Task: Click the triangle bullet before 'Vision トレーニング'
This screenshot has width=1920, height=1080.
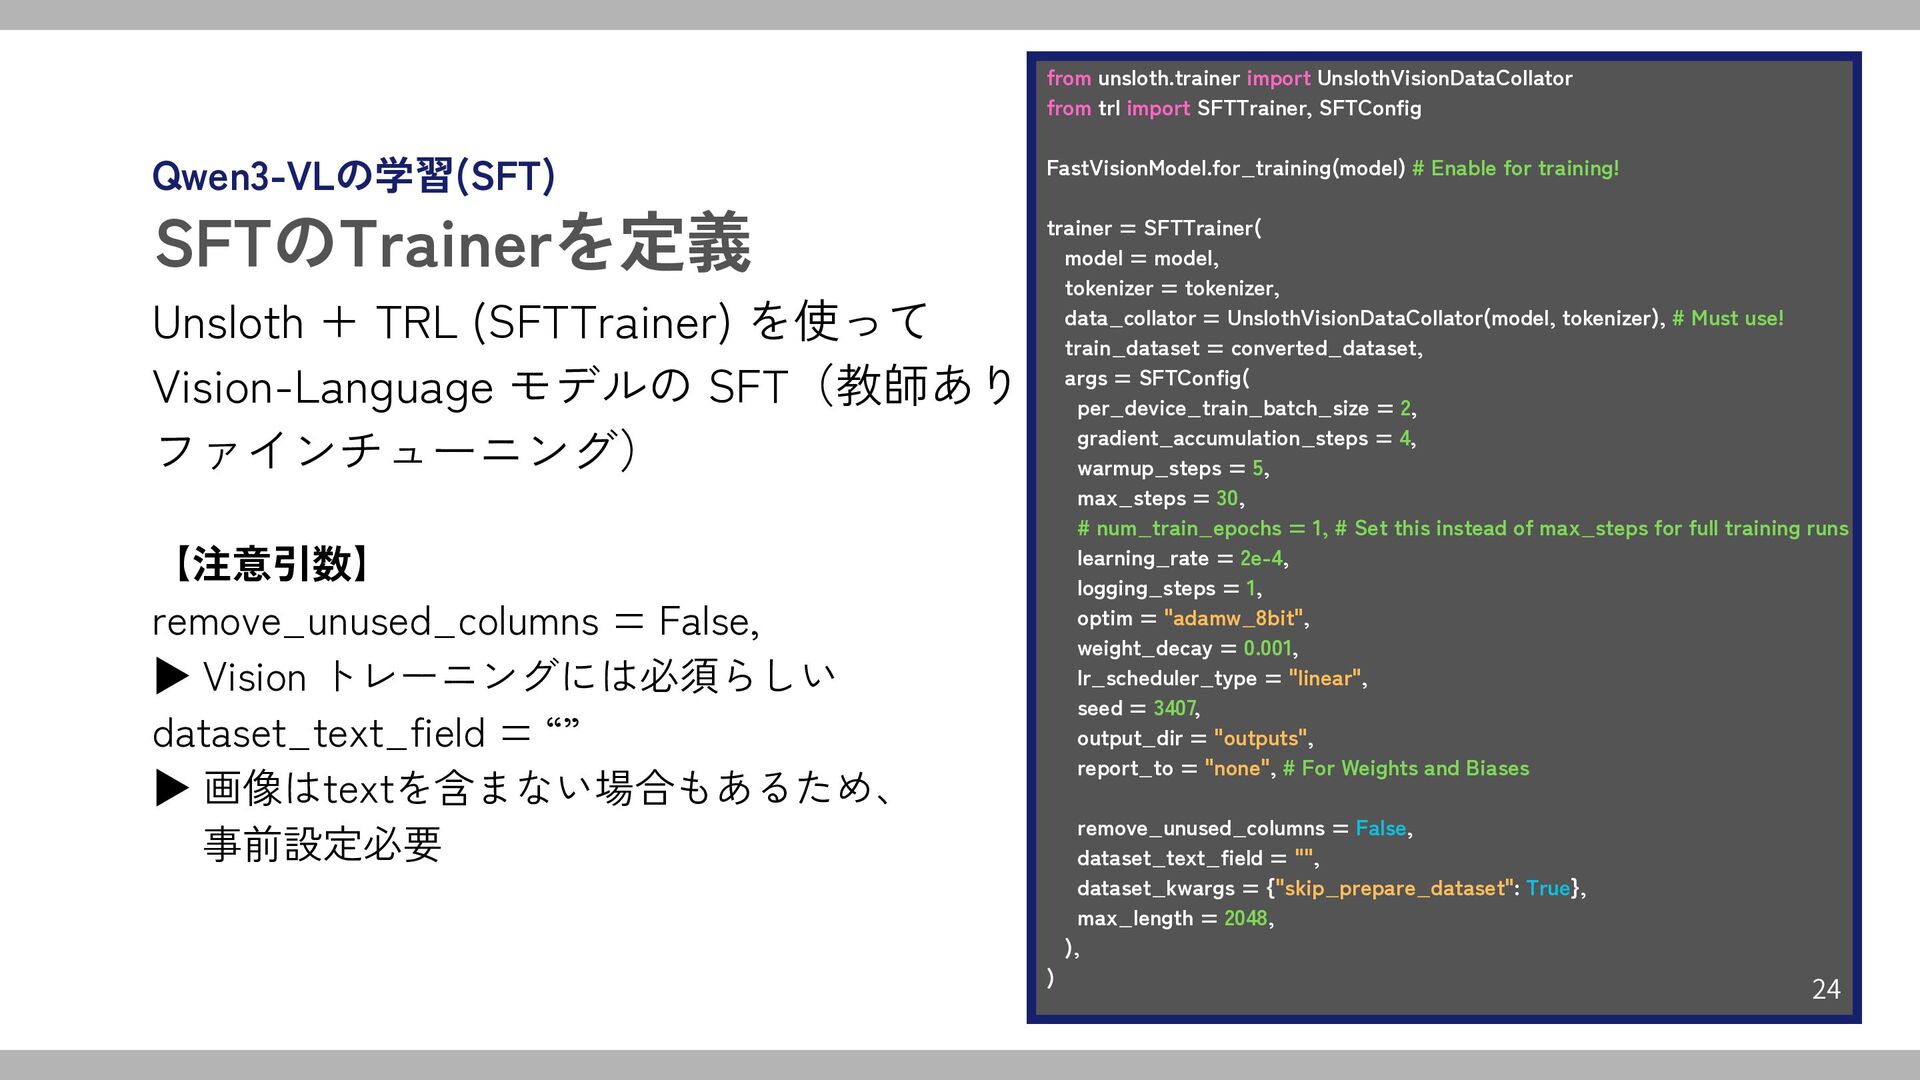Action: [x=172, y=677]
